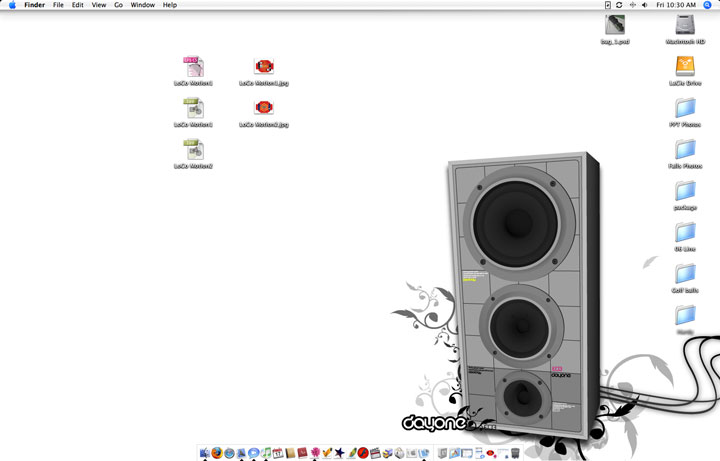Select the LaCie Motion2 TIFF file

point(193,150)
